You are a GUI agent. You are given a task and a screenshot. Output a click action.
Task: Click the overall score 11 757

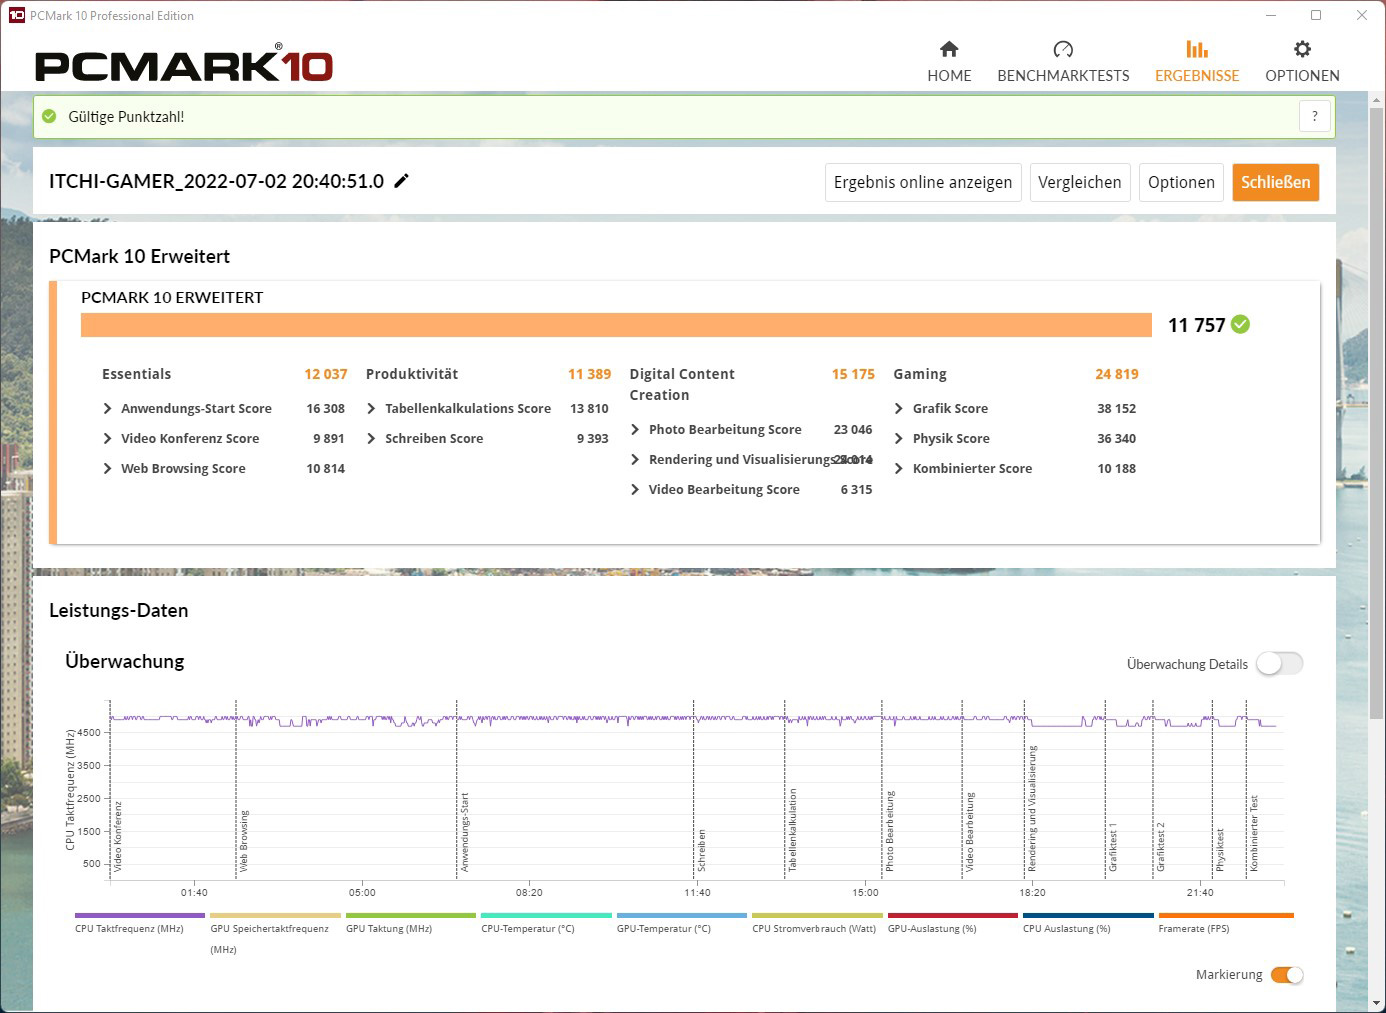point(1196,325)
